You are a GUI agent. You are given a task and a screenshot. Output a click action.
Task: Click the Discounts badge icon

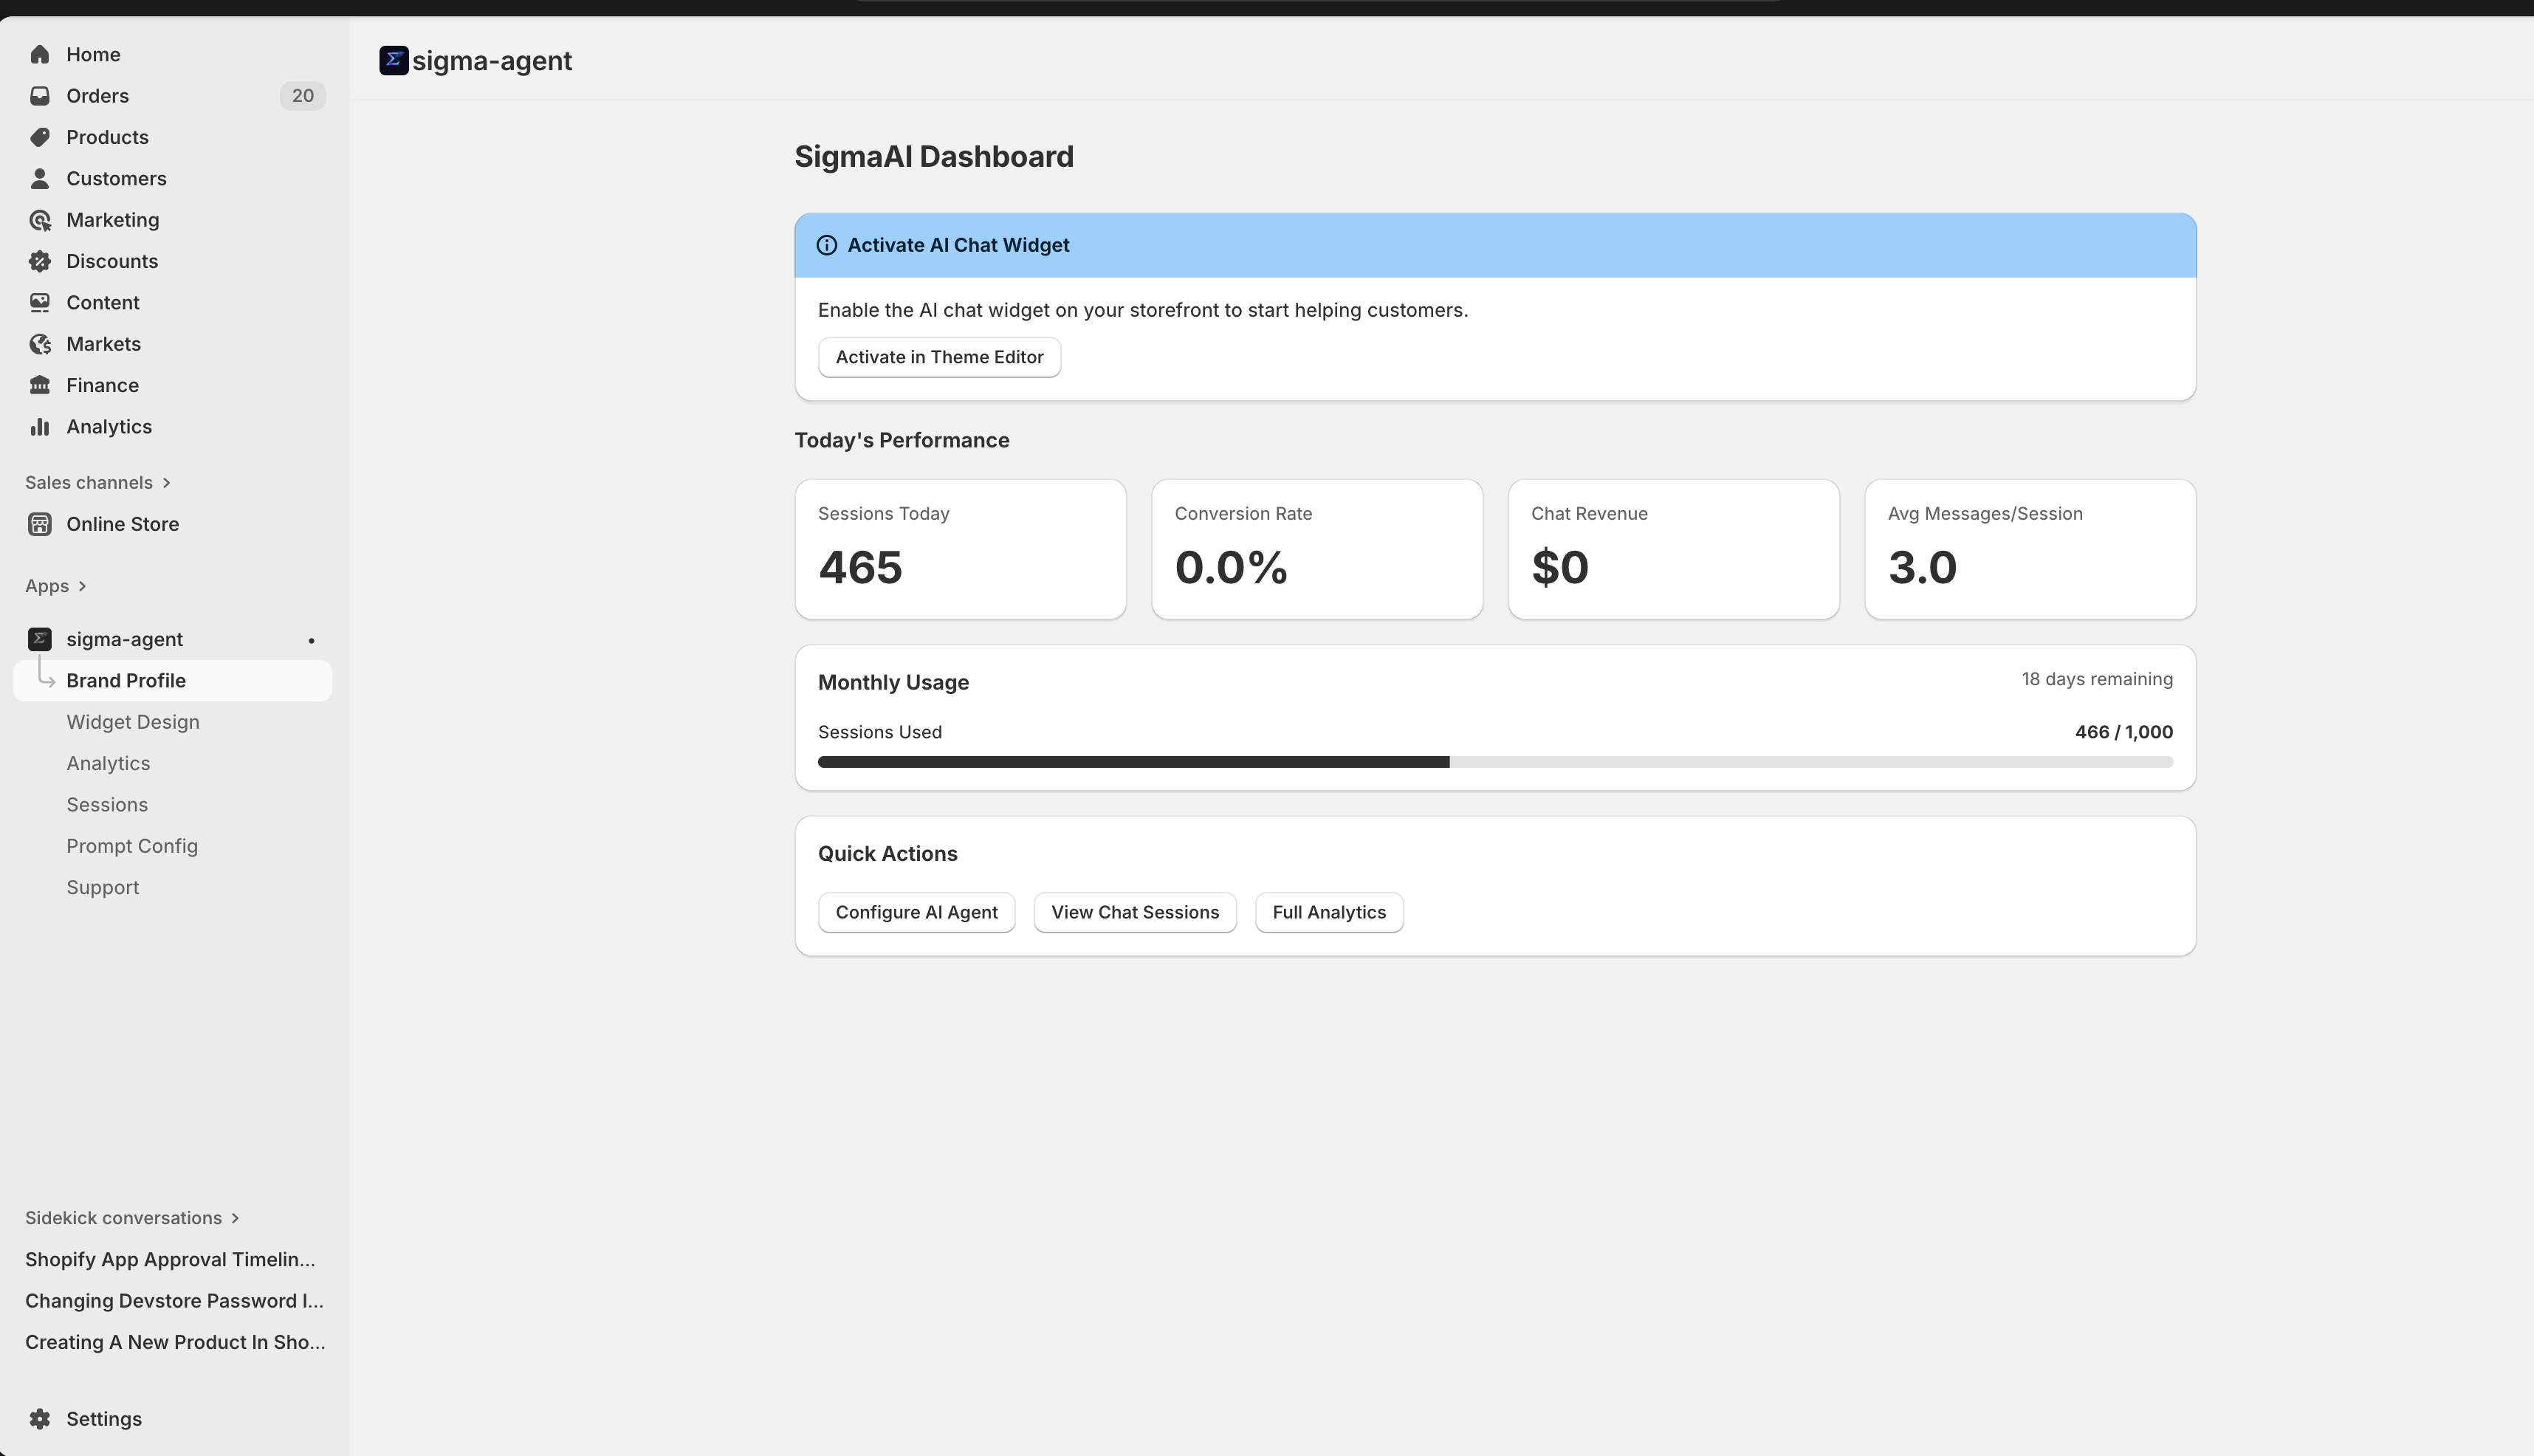tap(40, 261)
